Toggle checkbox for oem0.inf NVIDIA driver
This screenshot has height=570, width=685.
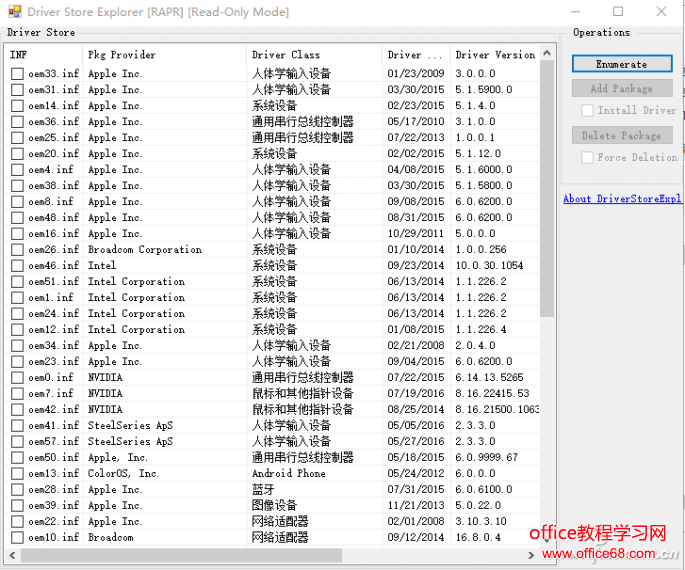pos(17,378)
